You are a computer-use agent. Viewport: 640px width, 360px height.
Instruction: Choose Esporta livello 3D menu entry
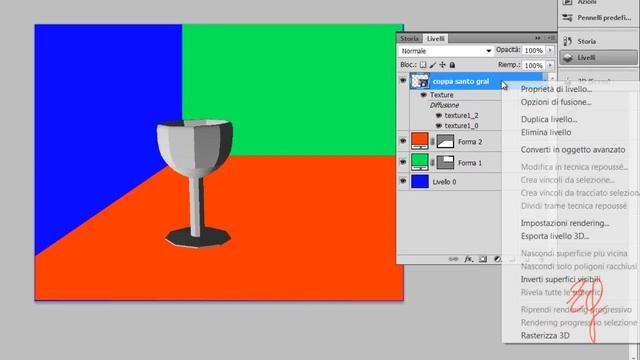point(555,236)
